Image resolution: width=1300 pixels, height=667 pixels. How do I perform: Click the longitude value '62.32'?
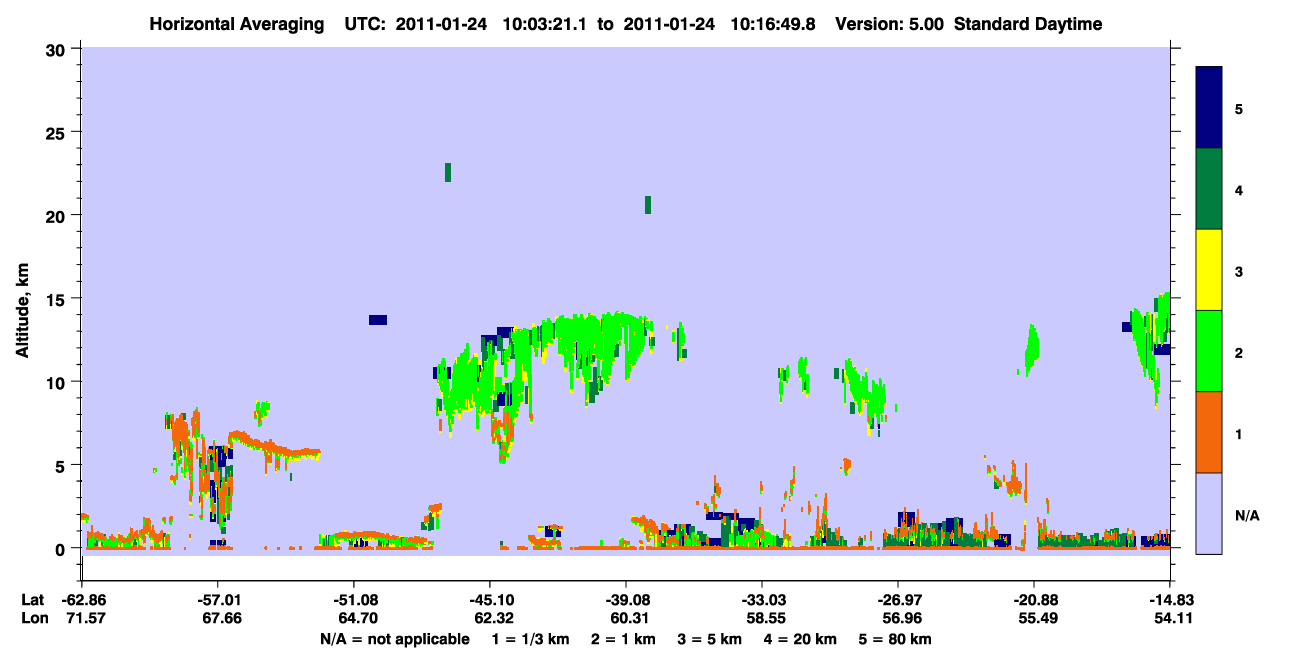point(491,618)
